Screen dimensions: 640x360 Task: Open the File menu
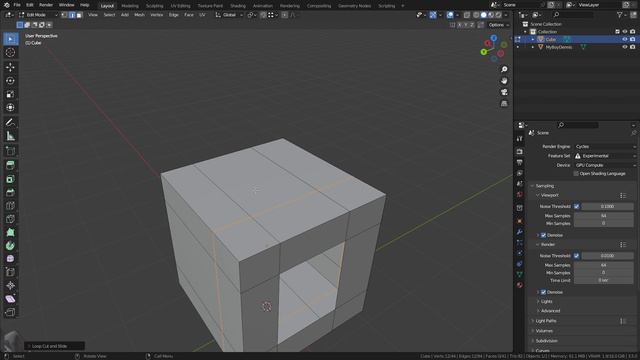[17, 5]
